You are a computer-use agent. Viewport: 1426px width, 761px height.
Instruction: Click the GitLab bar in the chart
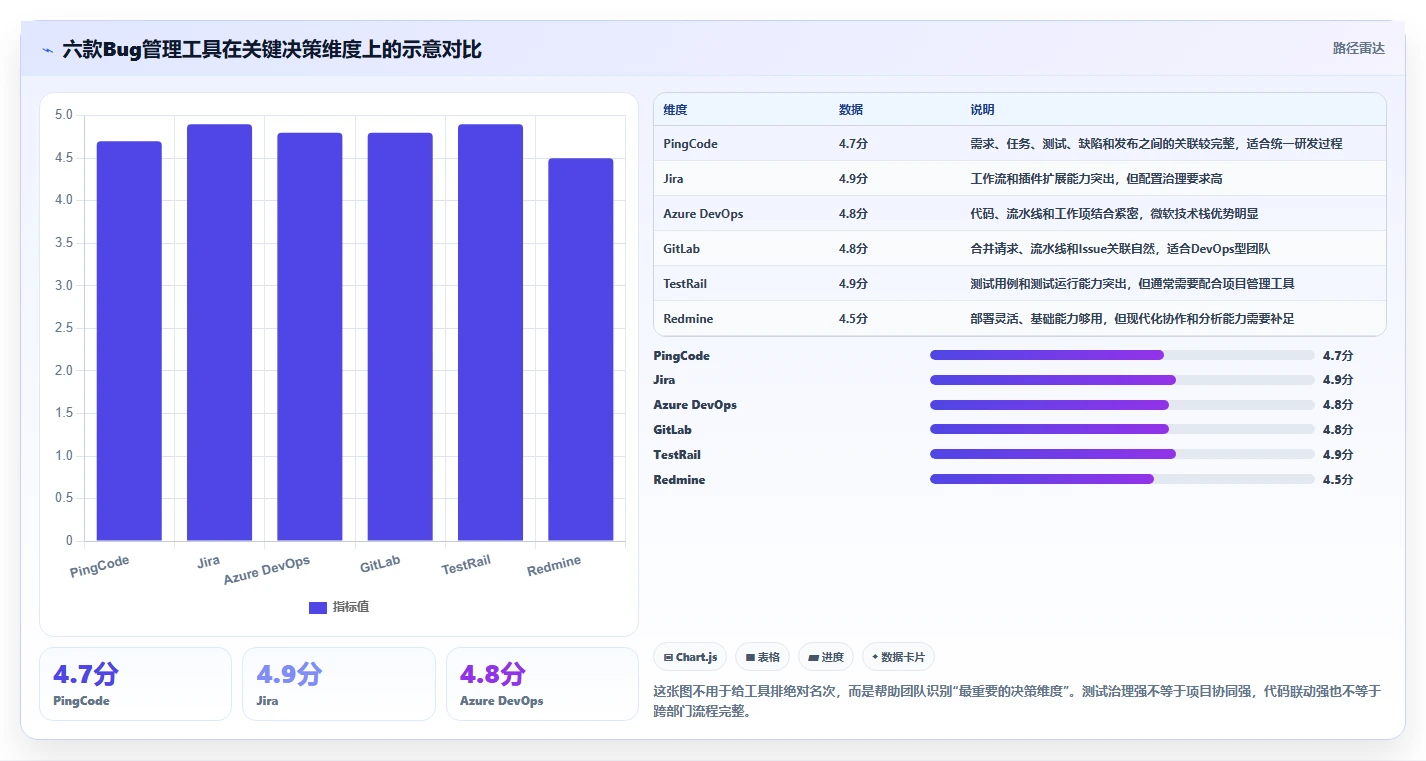click(x=400, y=337)
